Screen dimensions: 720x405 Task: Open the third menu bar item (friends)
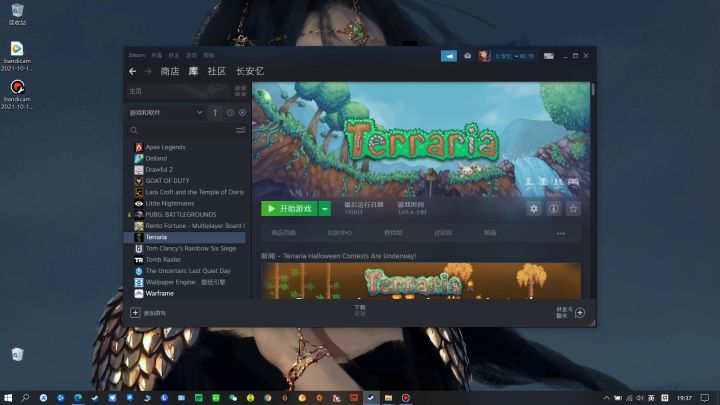[x=174, y=55]
